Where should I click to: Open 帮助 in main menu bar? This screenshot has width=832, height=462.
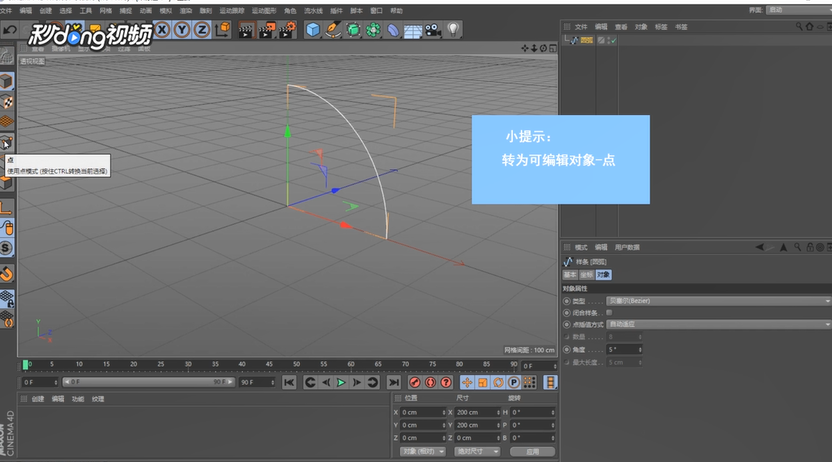[396, 11]
